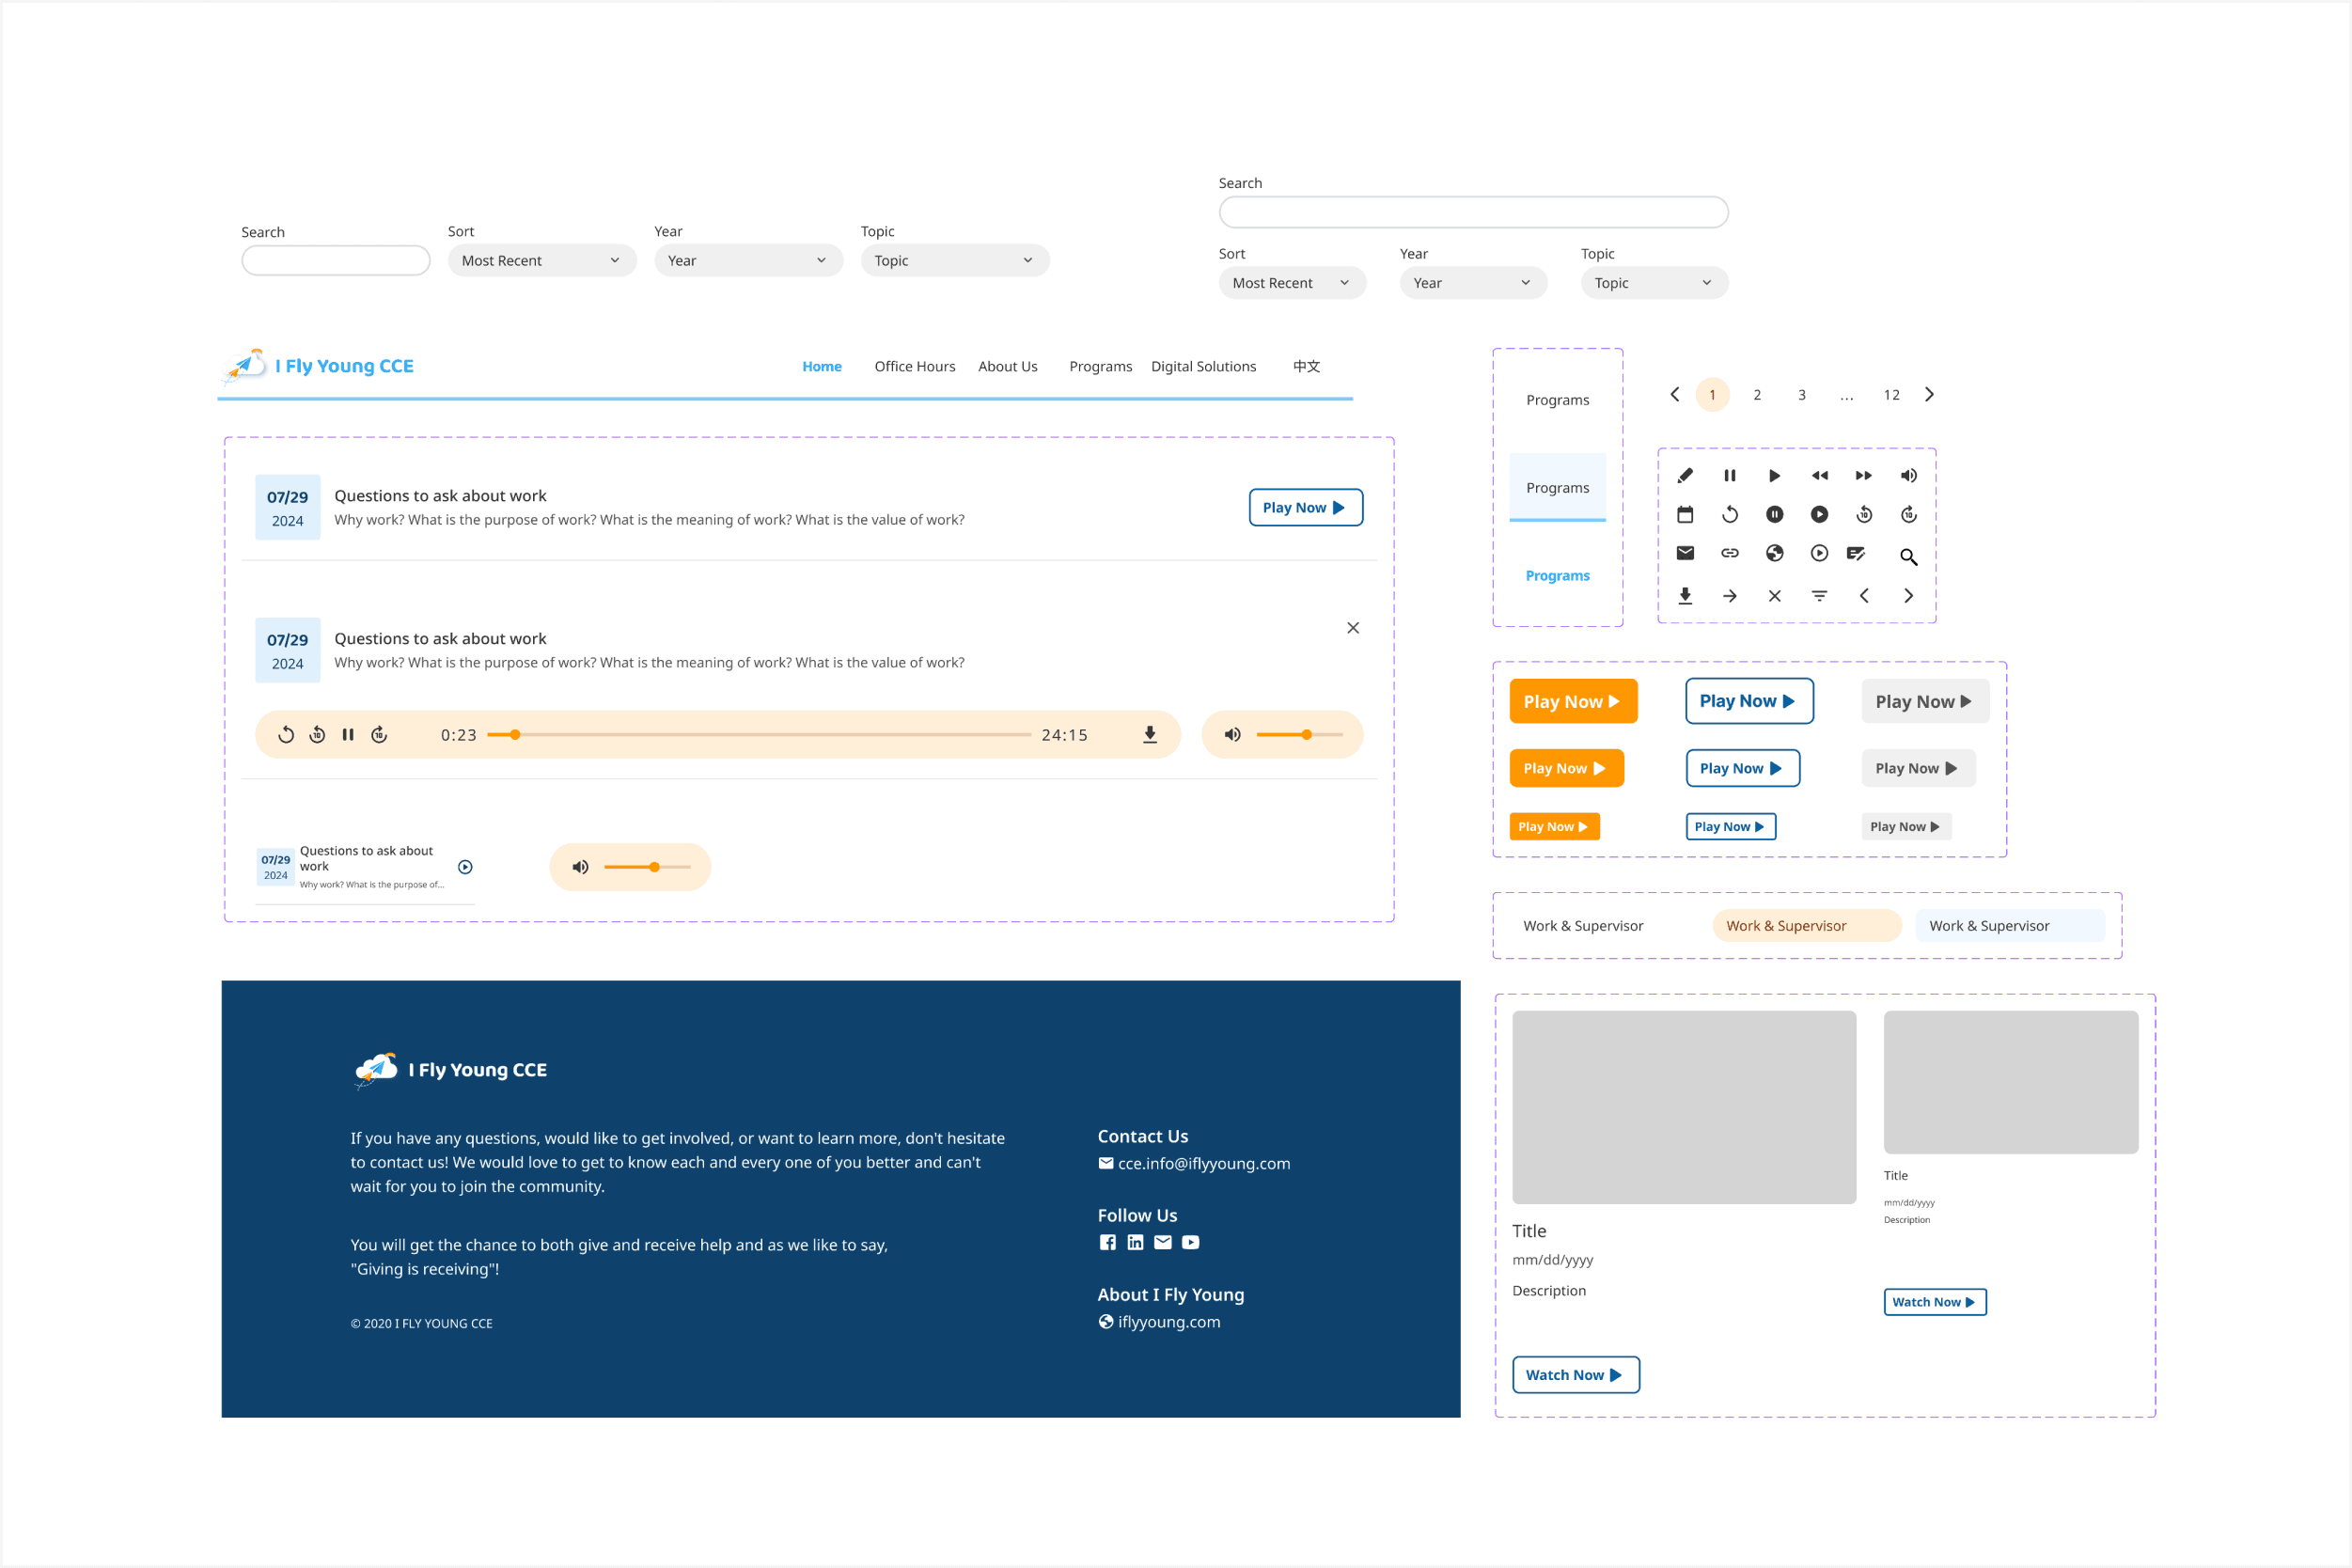
Task: Open the Year dropdown in the single-row filter bar
Action: coord(749,260)
